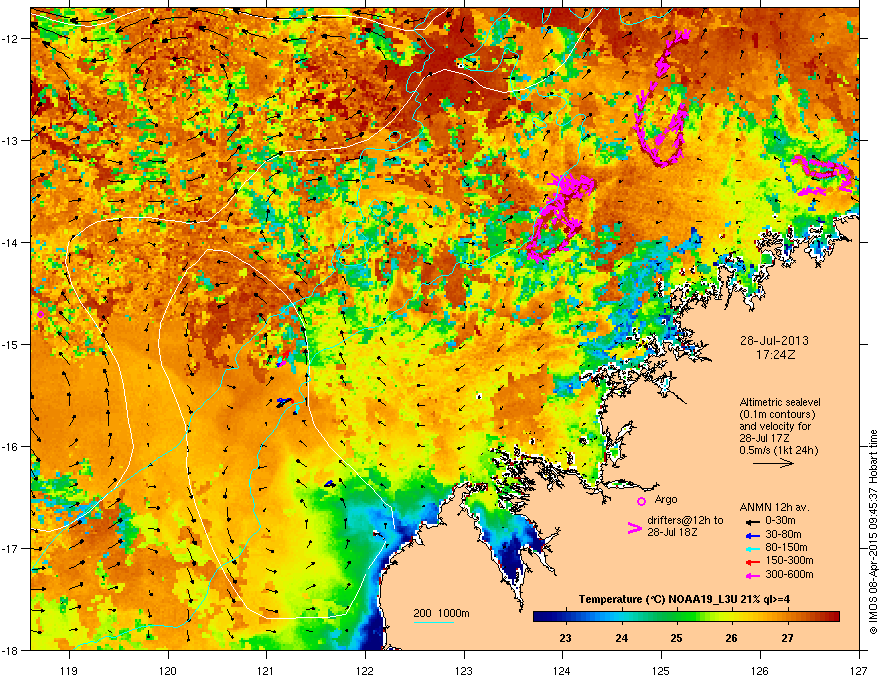Click the '(0.1m contours)' text
This screenshot has width=880, height=680.
[777, 415]
